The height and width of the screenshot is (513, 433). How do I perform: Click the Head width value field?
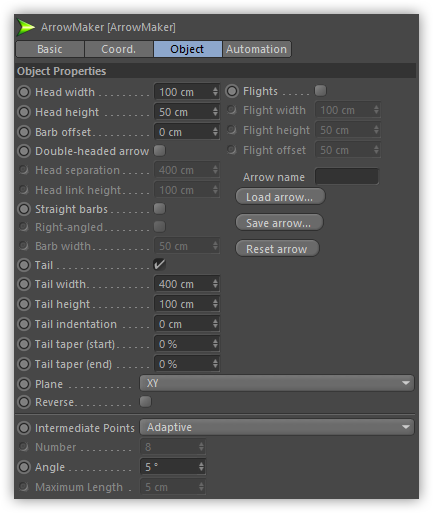[x=187, y=92]
